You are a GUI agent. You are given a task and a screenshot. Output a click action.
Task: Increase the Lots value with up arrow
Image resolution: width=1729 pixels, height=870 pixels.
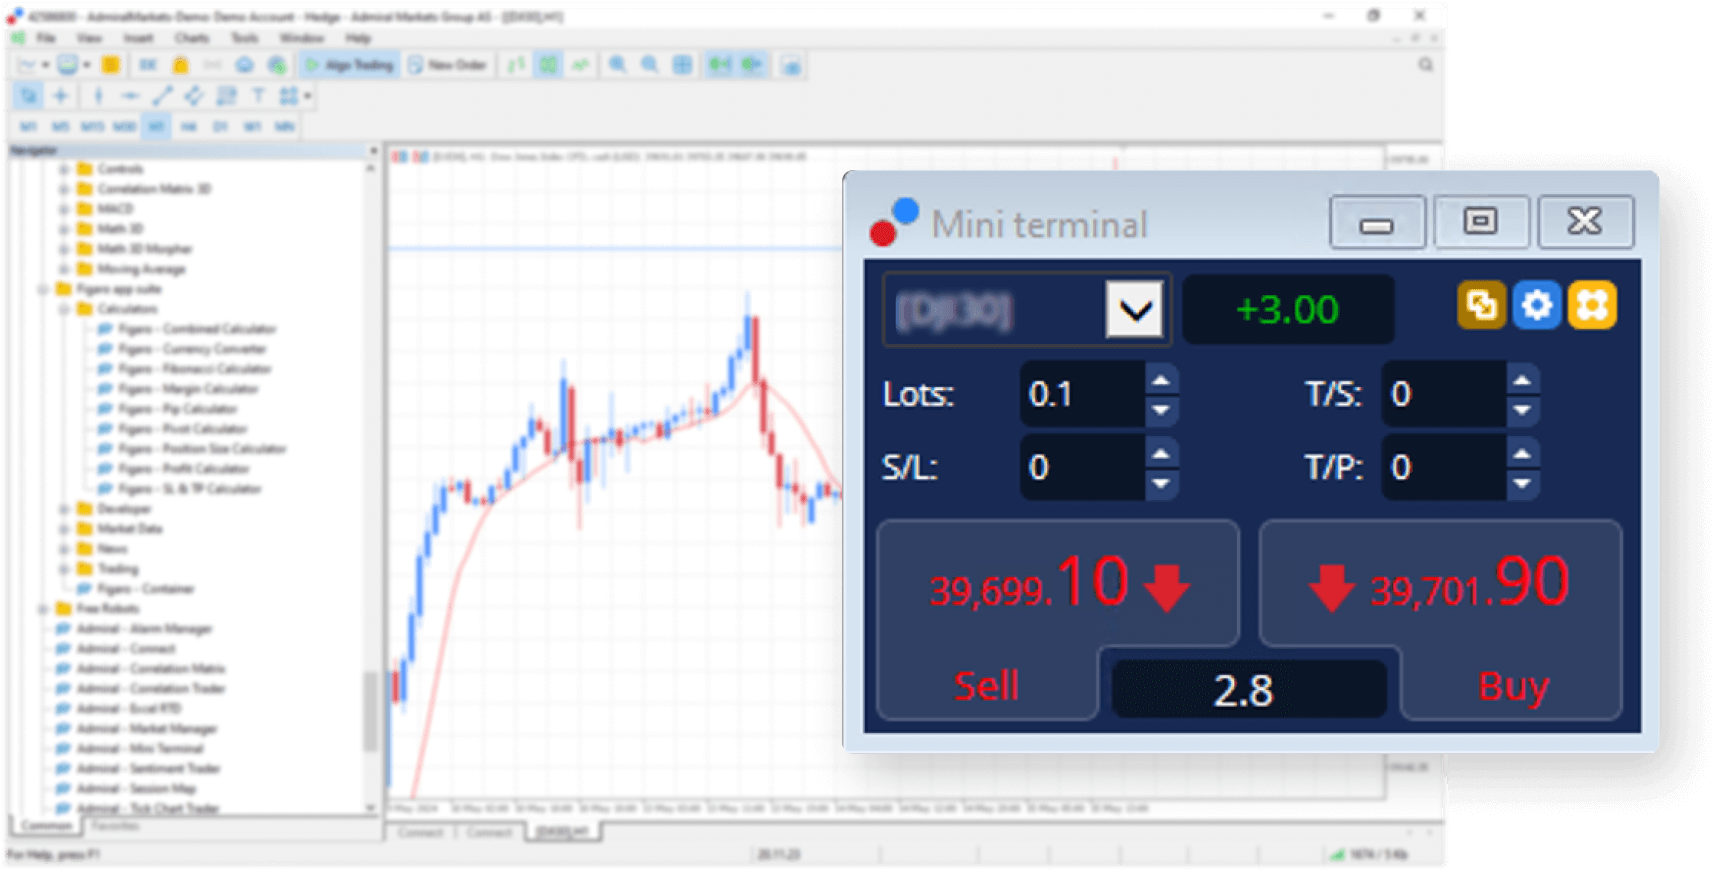coord(1160,380)
